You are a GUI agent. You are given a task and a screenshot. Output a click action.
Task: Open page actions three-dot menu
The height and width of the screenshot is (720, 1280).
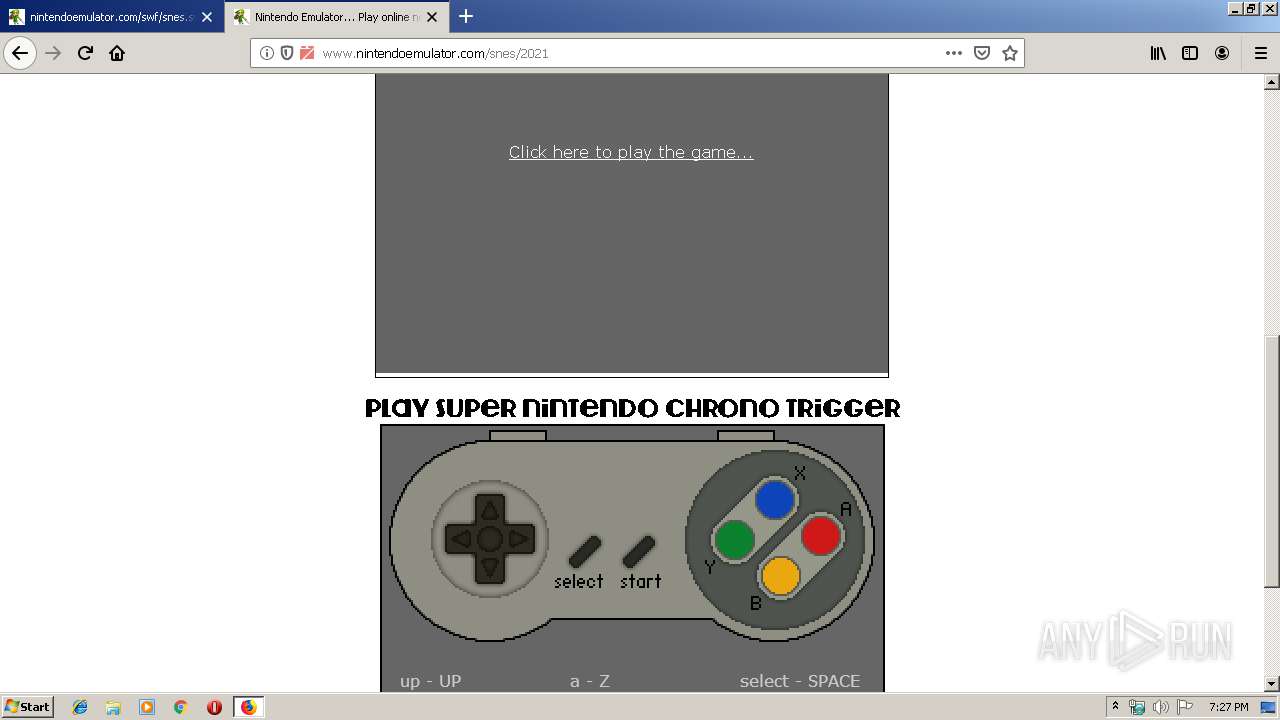click(x=954, y=53)
